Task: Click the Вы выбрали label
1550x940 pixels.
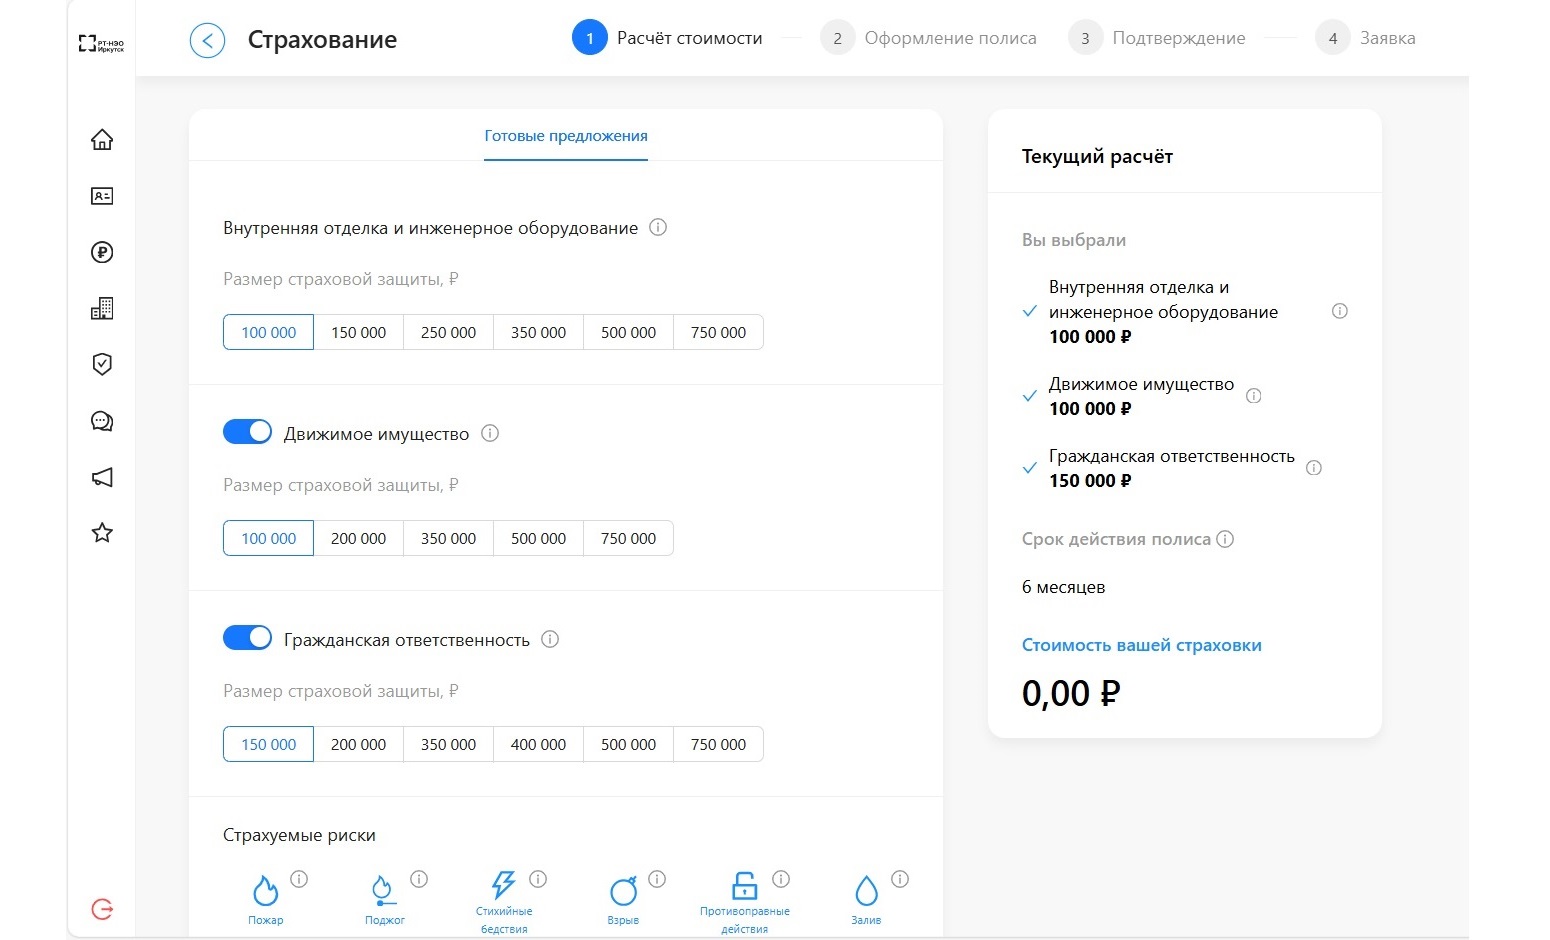Action: (1074, 240)
